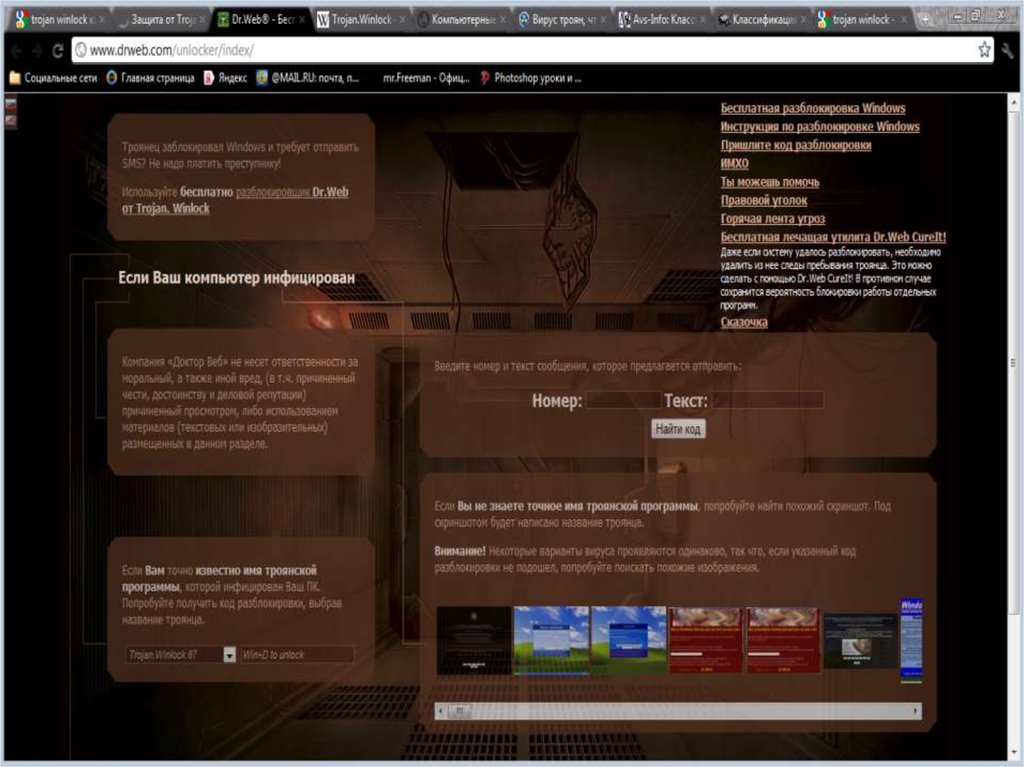
Task: Go back to the previous page
Action: [16, 51]
